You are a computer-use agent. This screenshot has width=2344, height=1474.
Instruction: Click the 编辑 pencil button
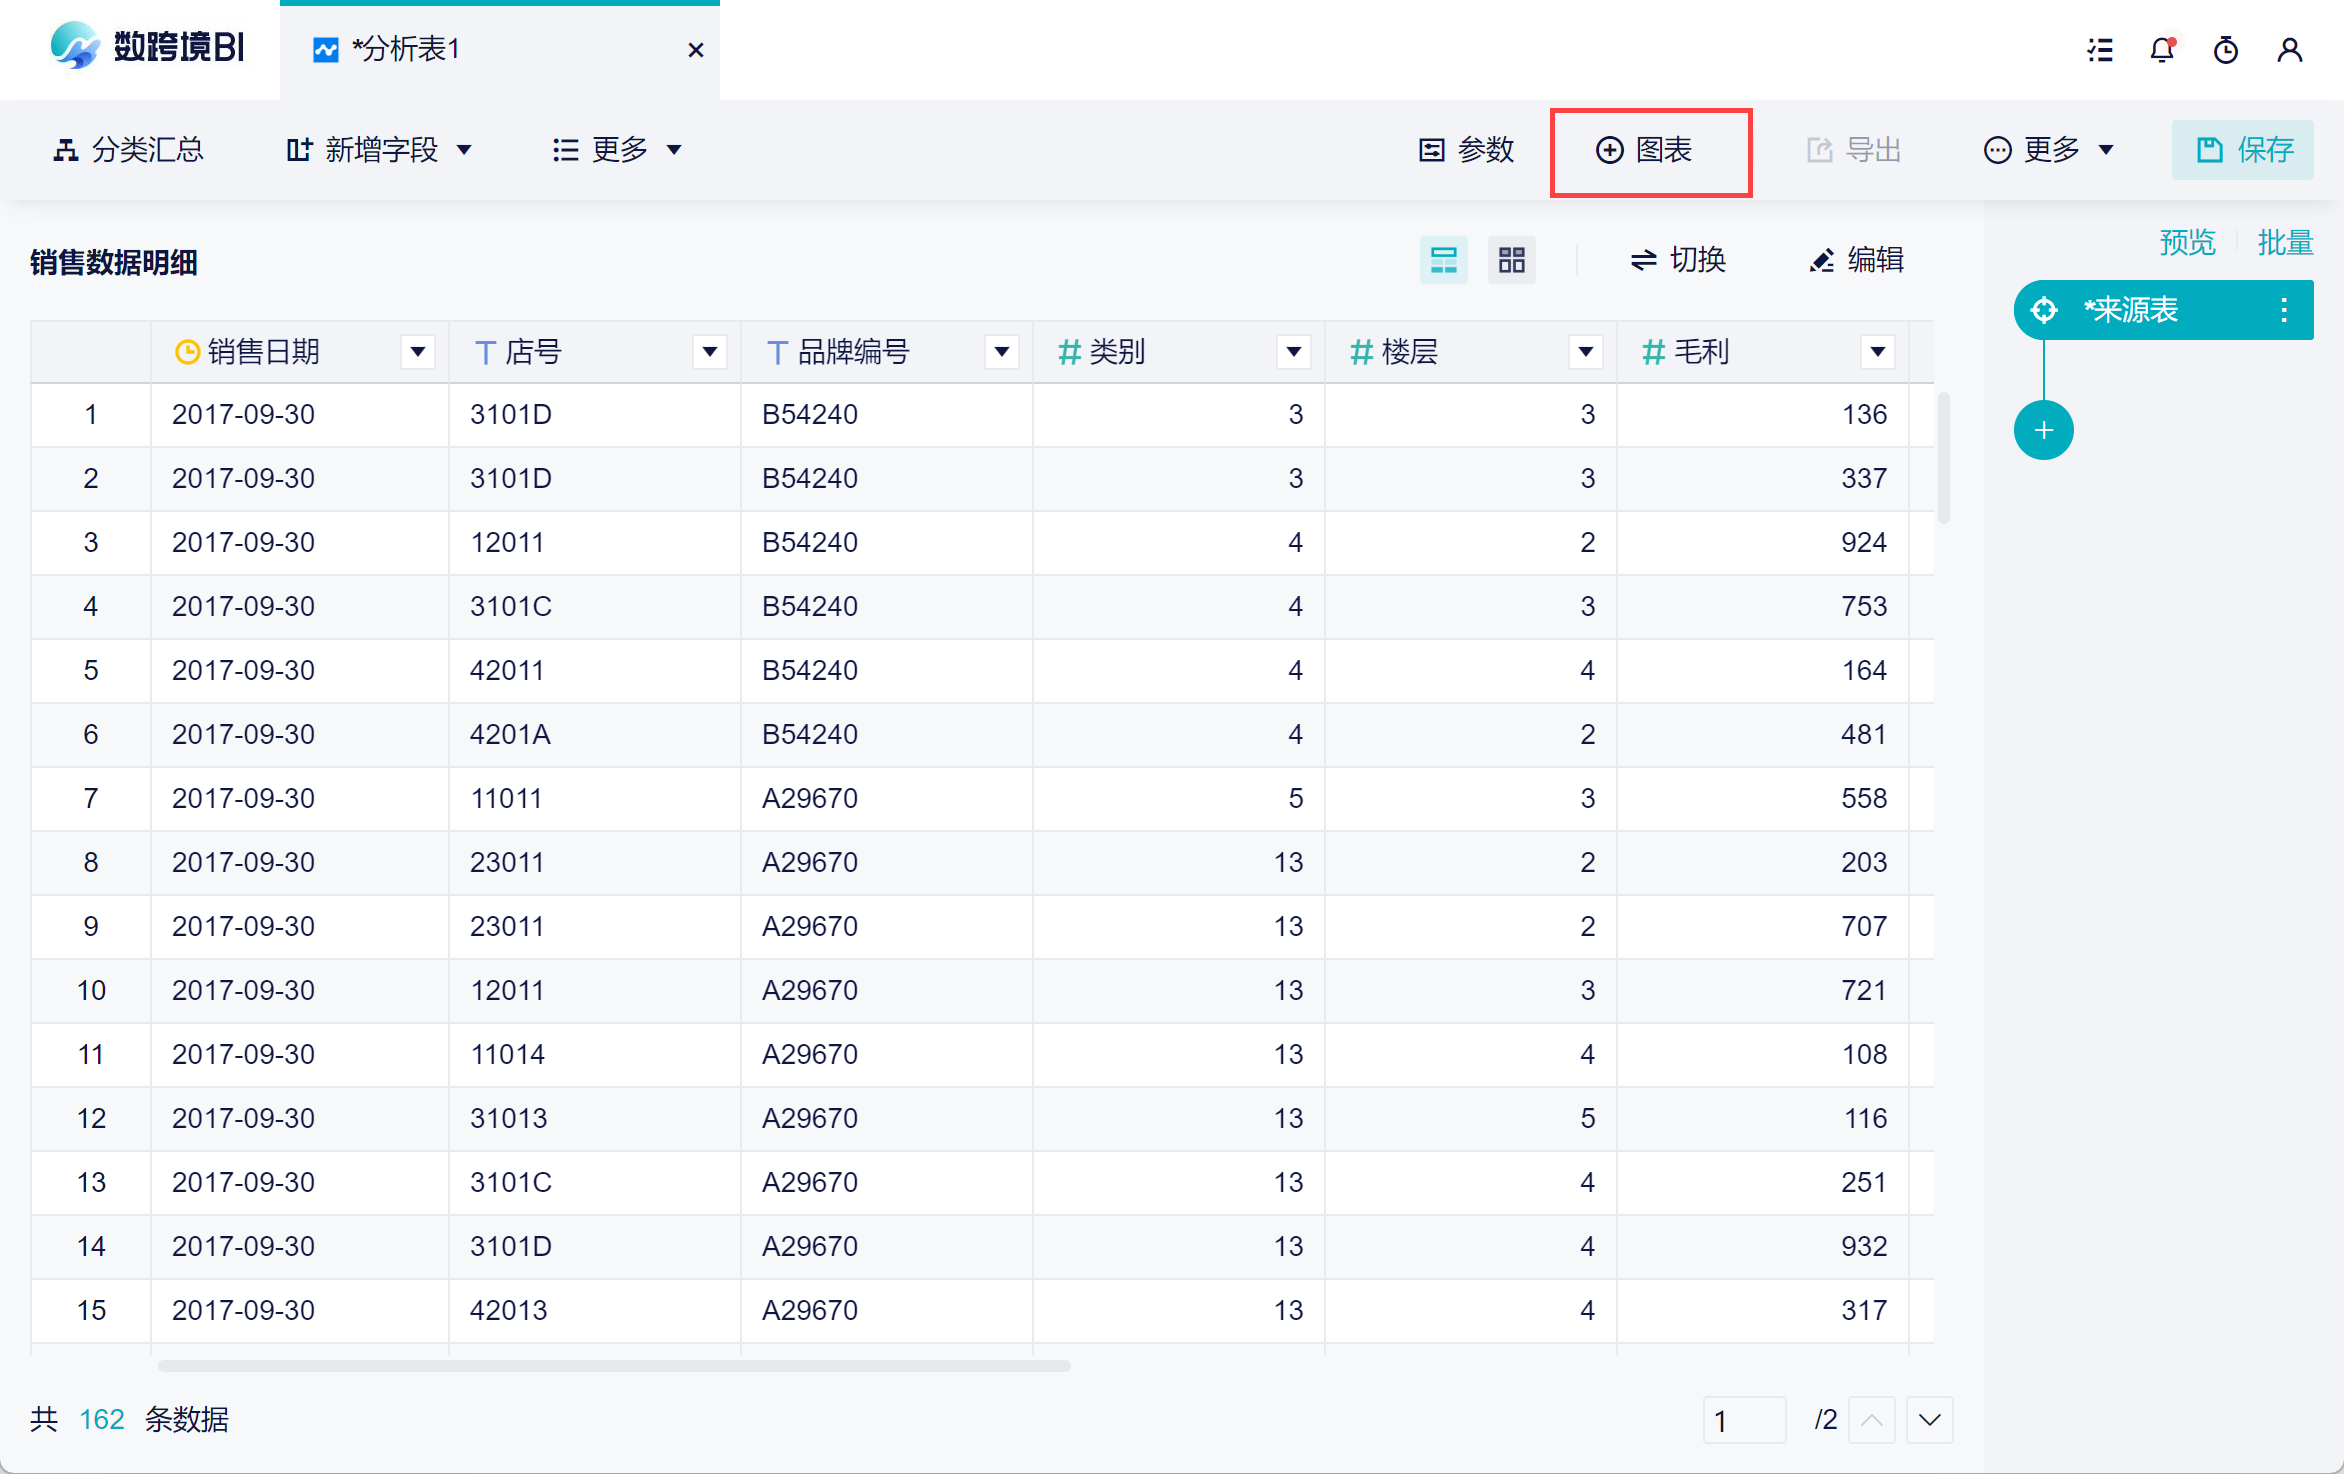pyautogui.click(x=1857, y=260)
